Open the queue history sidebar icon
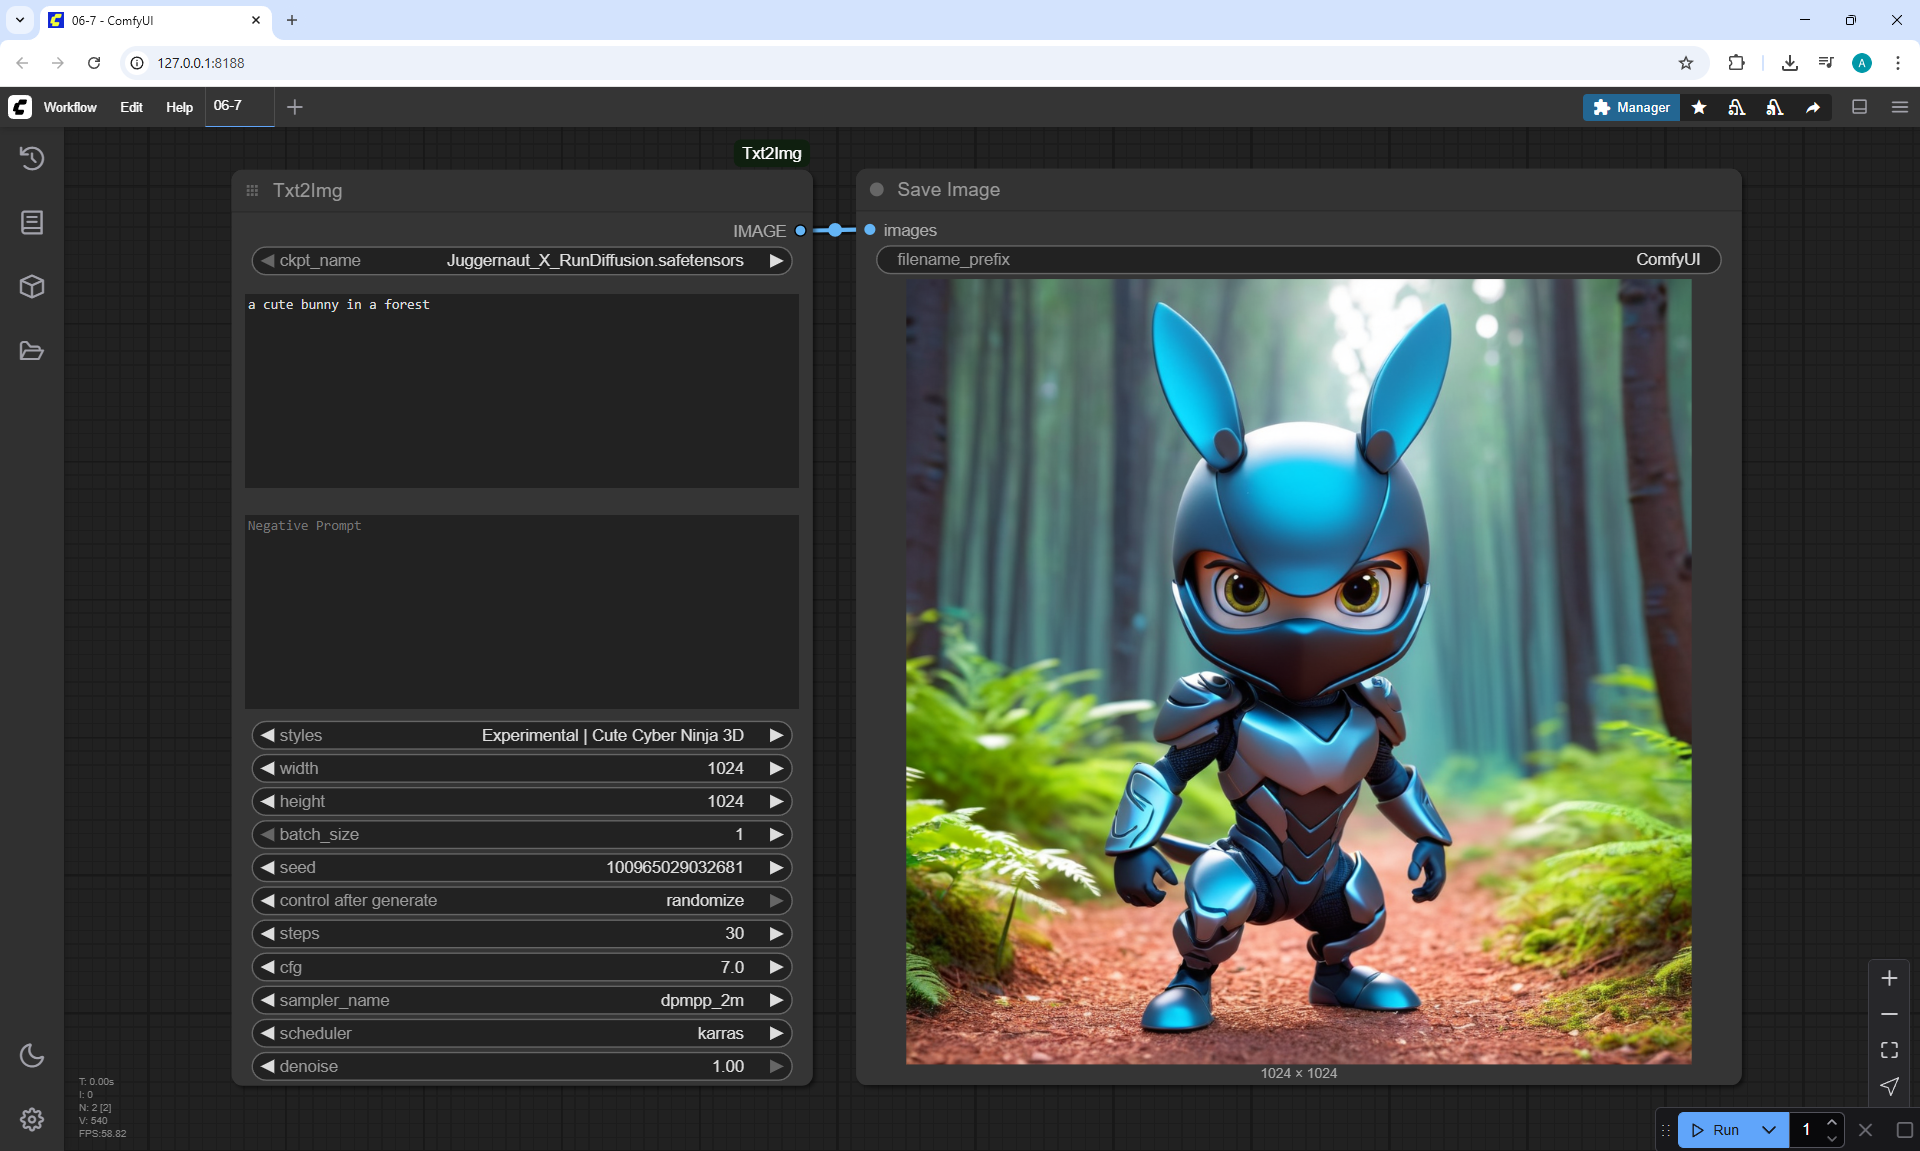Viewport: 1920px width, 1151px height. click(32, 158)
